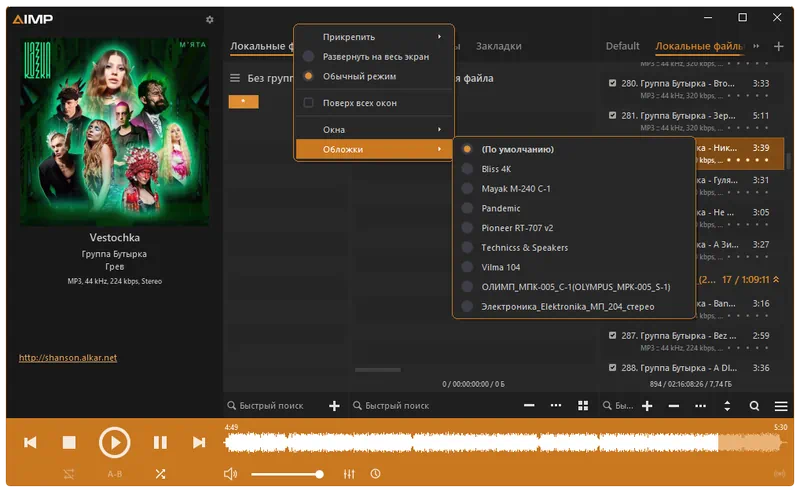Viewport: 800px width, 492px height.
Task: Open the settings gear in the title bar
Action: pyautogui.click(x=209, y=19)
